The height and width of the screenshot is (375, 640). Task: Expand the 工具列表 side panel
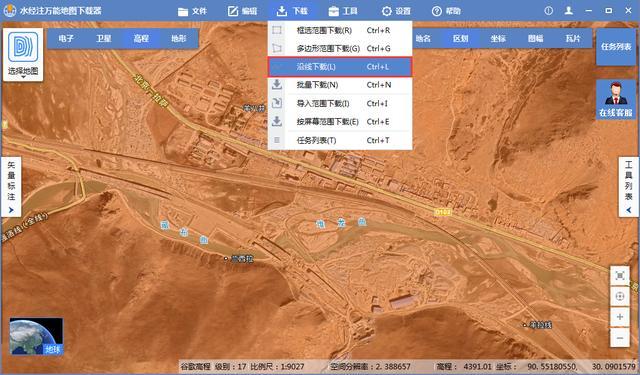[629, 187]
